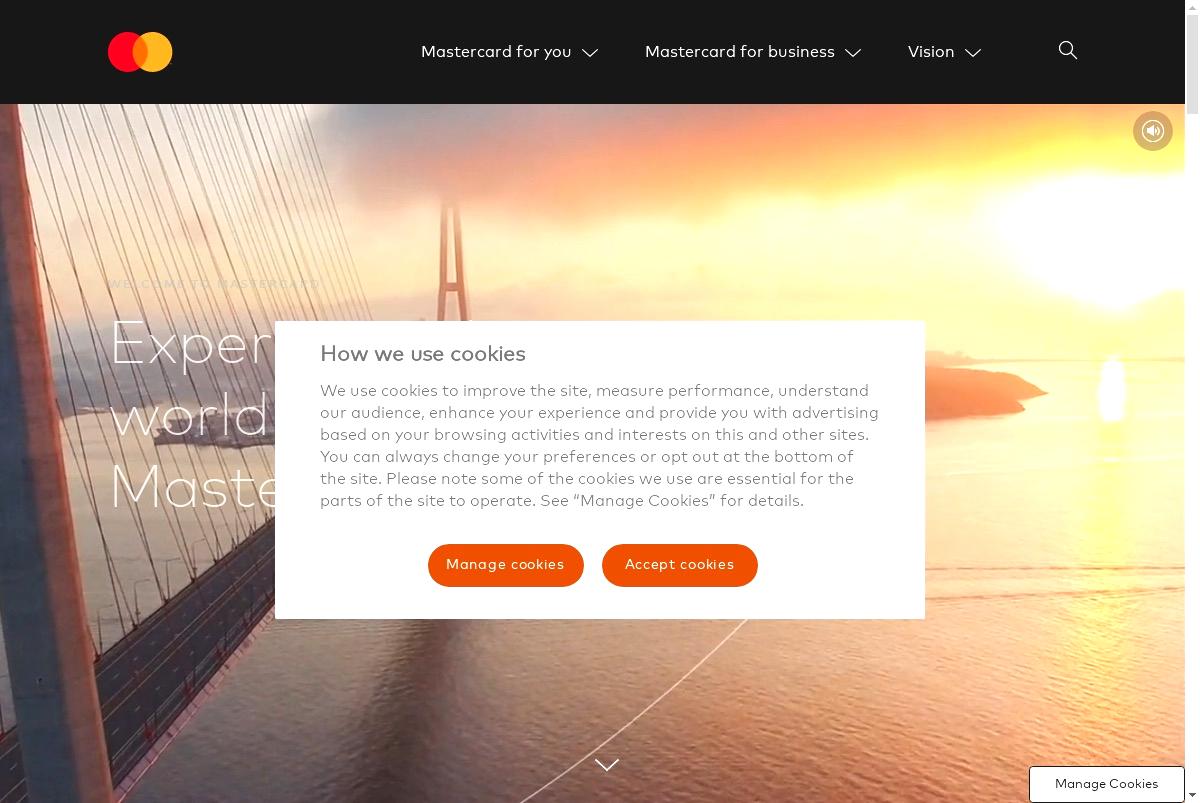This screenshot has width=1200, height=803.
Task: Open the search magnifier icon
Action: [x=1068, y=50]
